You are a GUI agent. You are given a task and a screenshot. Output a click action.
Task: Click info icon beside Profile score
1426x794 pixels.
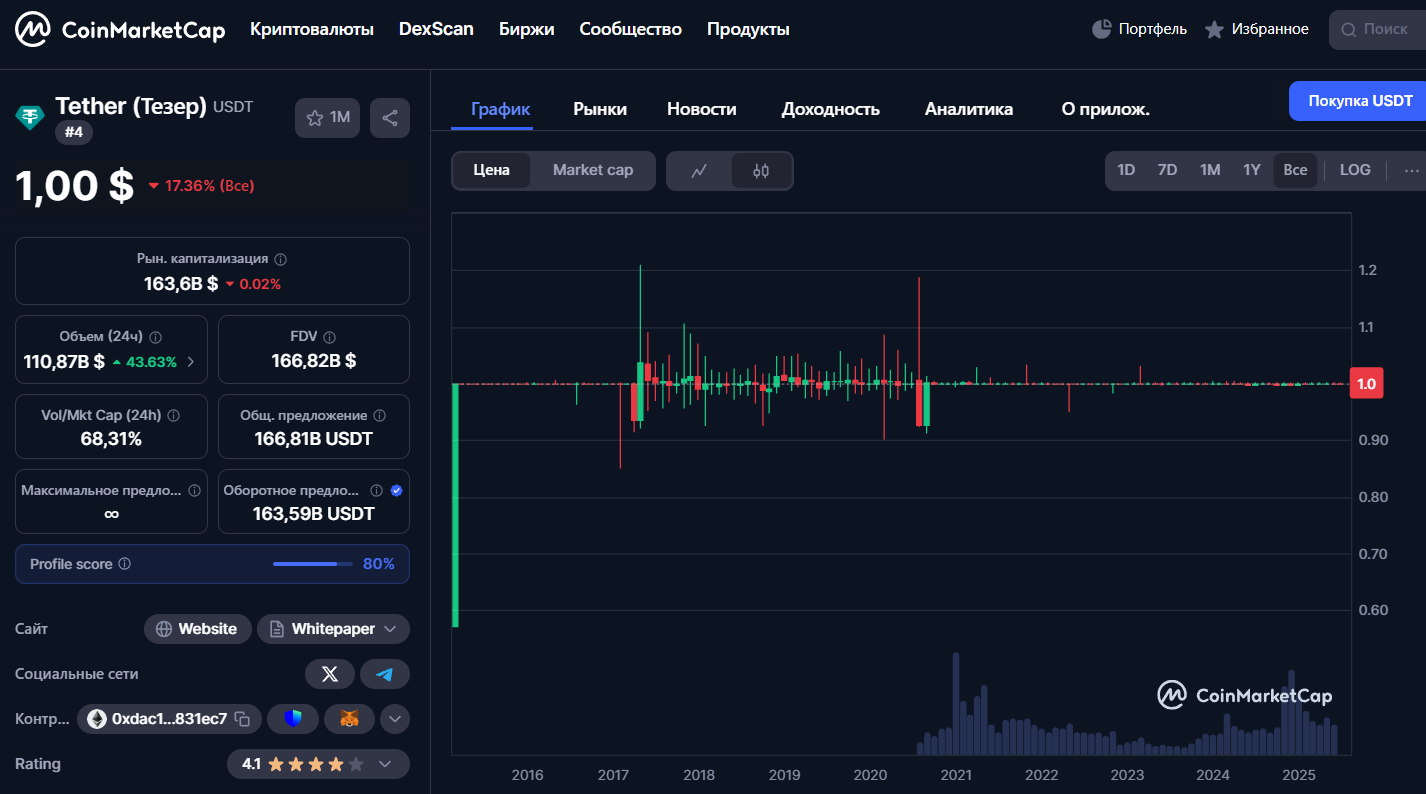(125, 564)
